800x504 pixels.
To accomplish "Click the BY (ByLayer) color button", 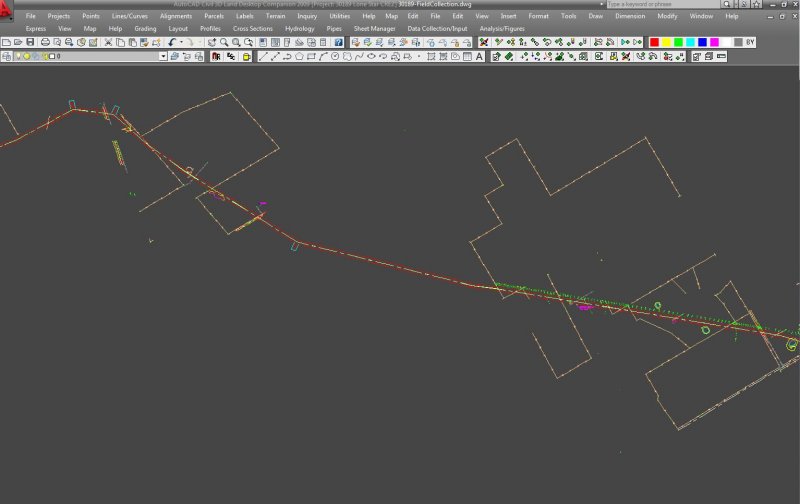I will (750, 42).
